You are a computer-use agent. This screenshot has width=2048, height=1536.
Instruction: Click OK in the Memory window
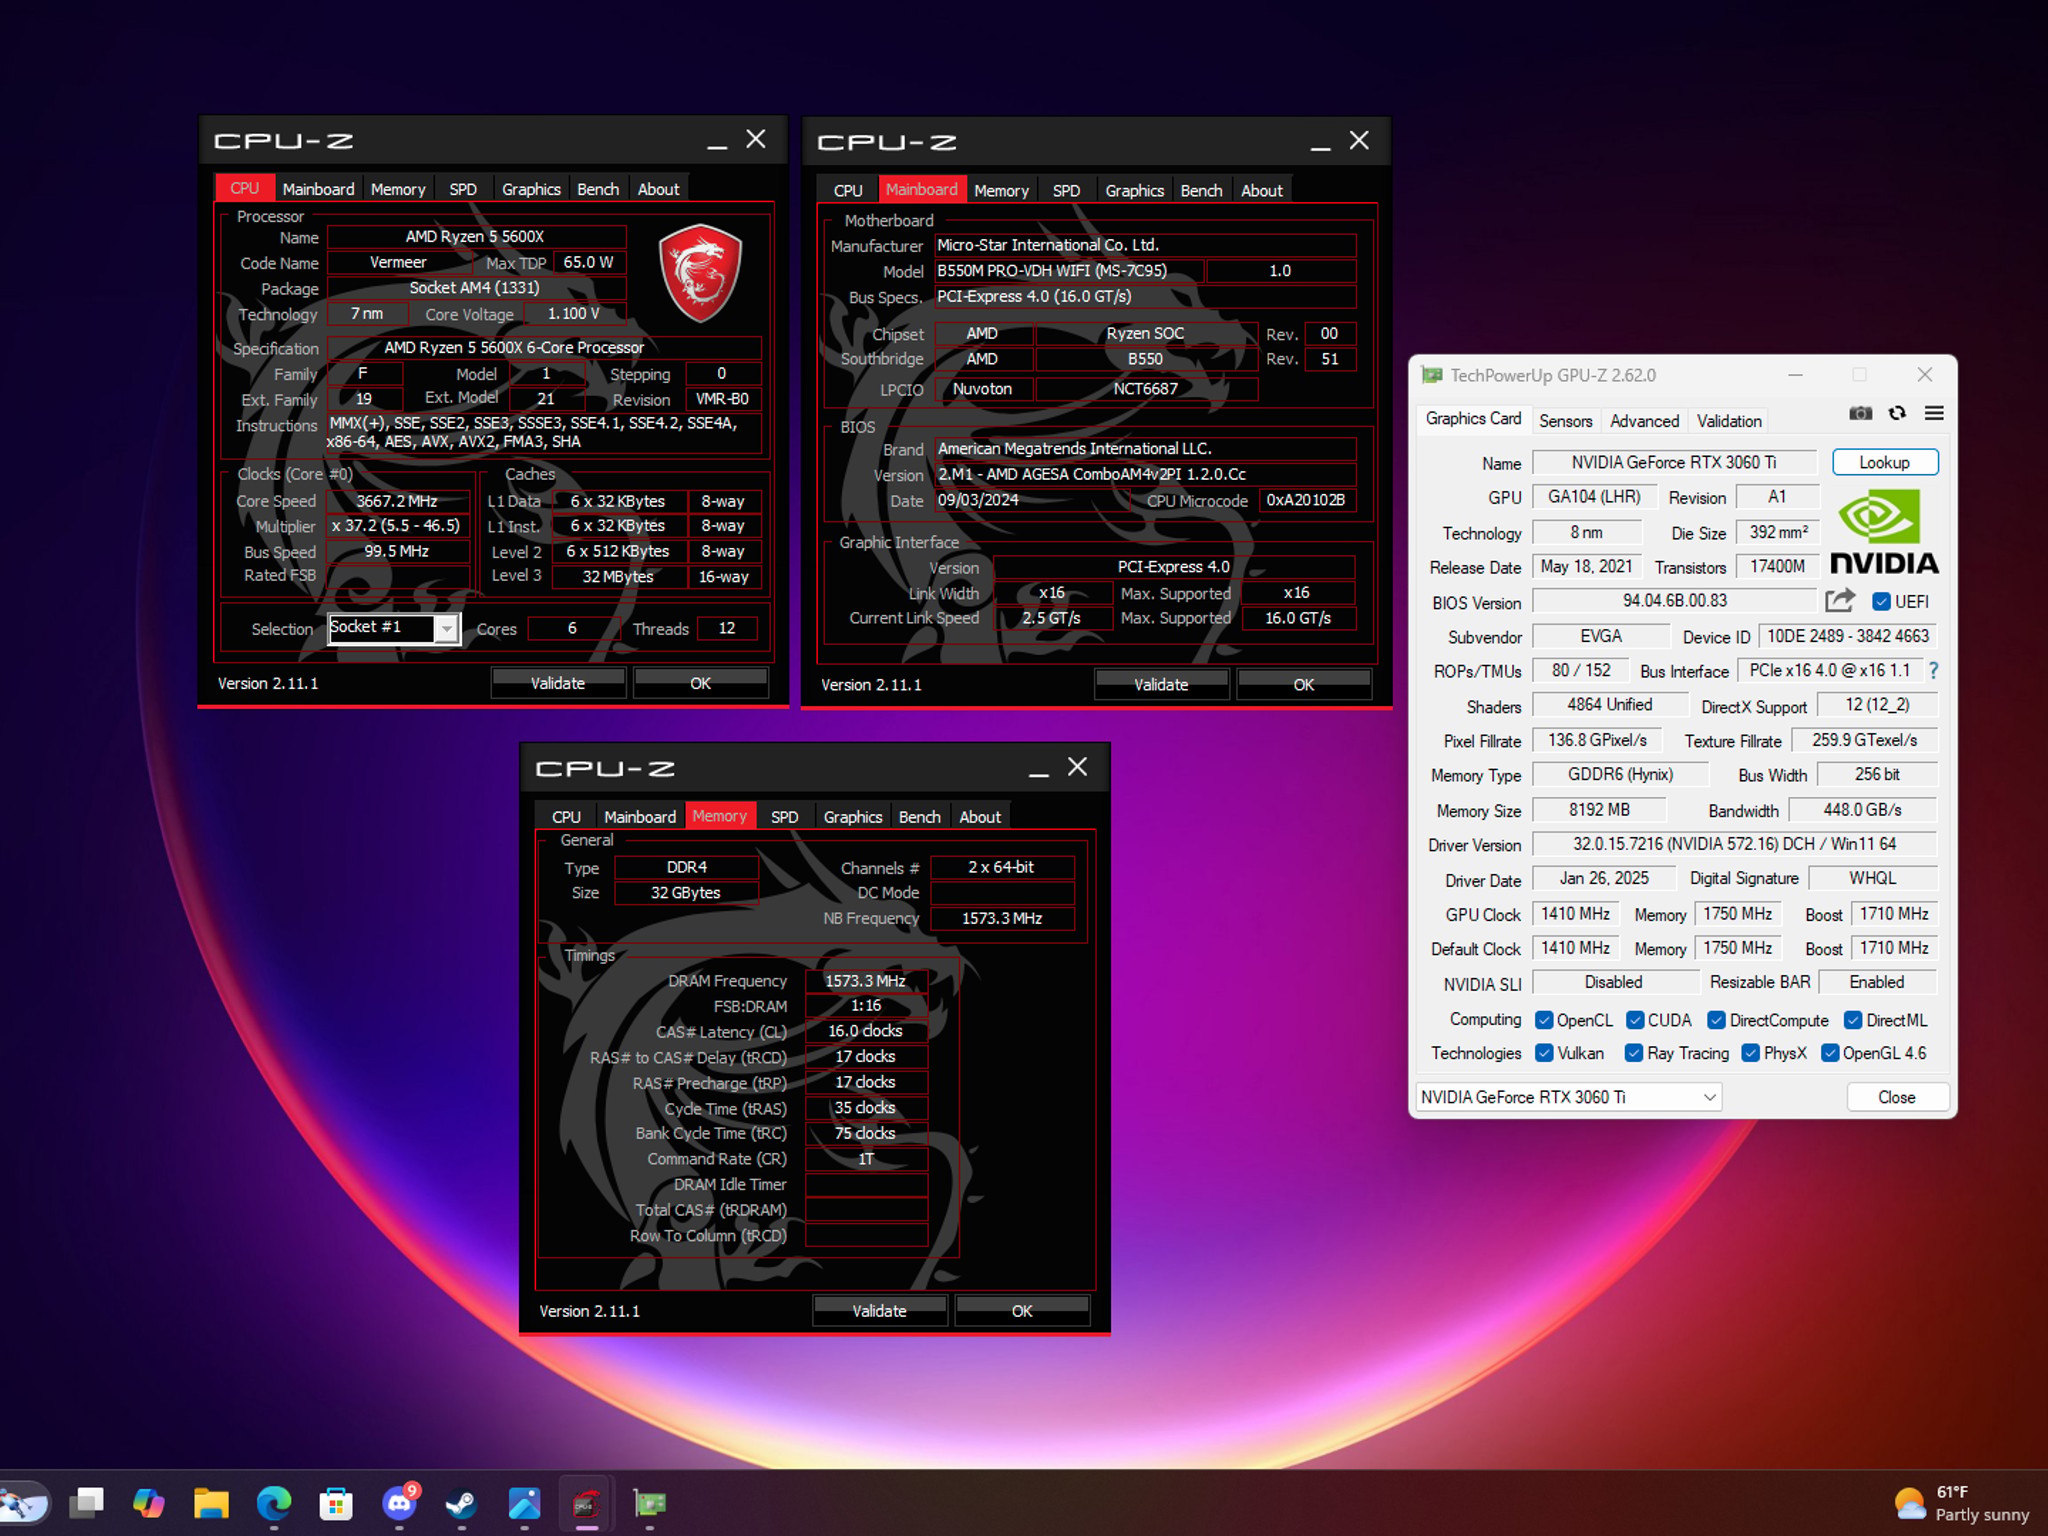1022,1311
